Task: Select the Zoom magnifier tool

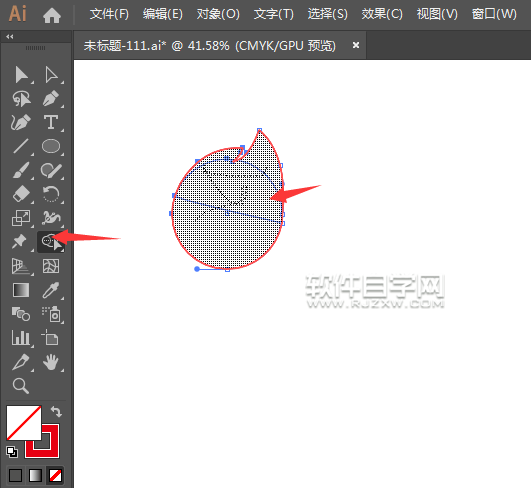Action: coord(21,386)
